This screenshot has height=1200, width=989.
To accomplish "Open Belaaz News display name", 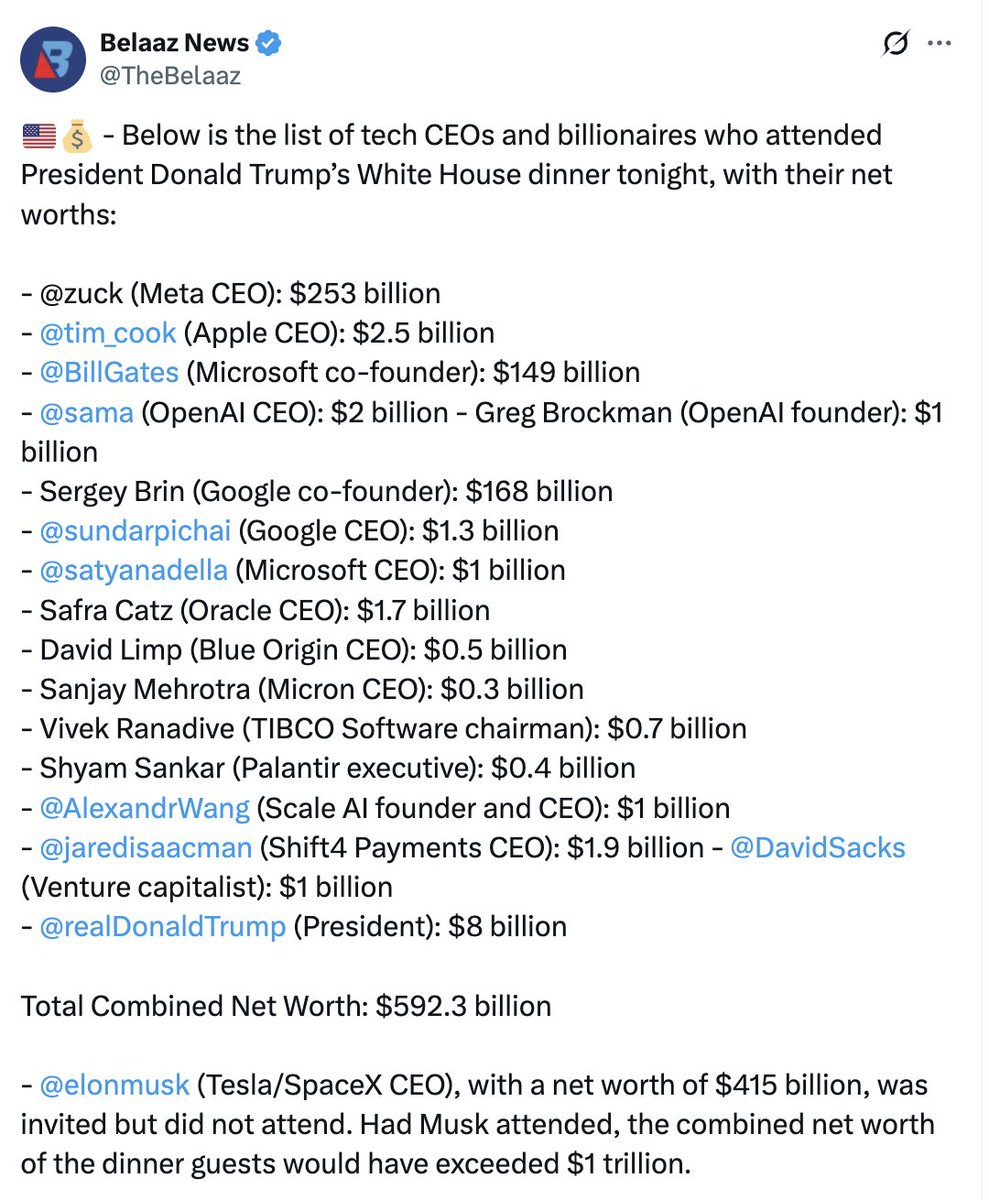I will click(x=175, y=44).
